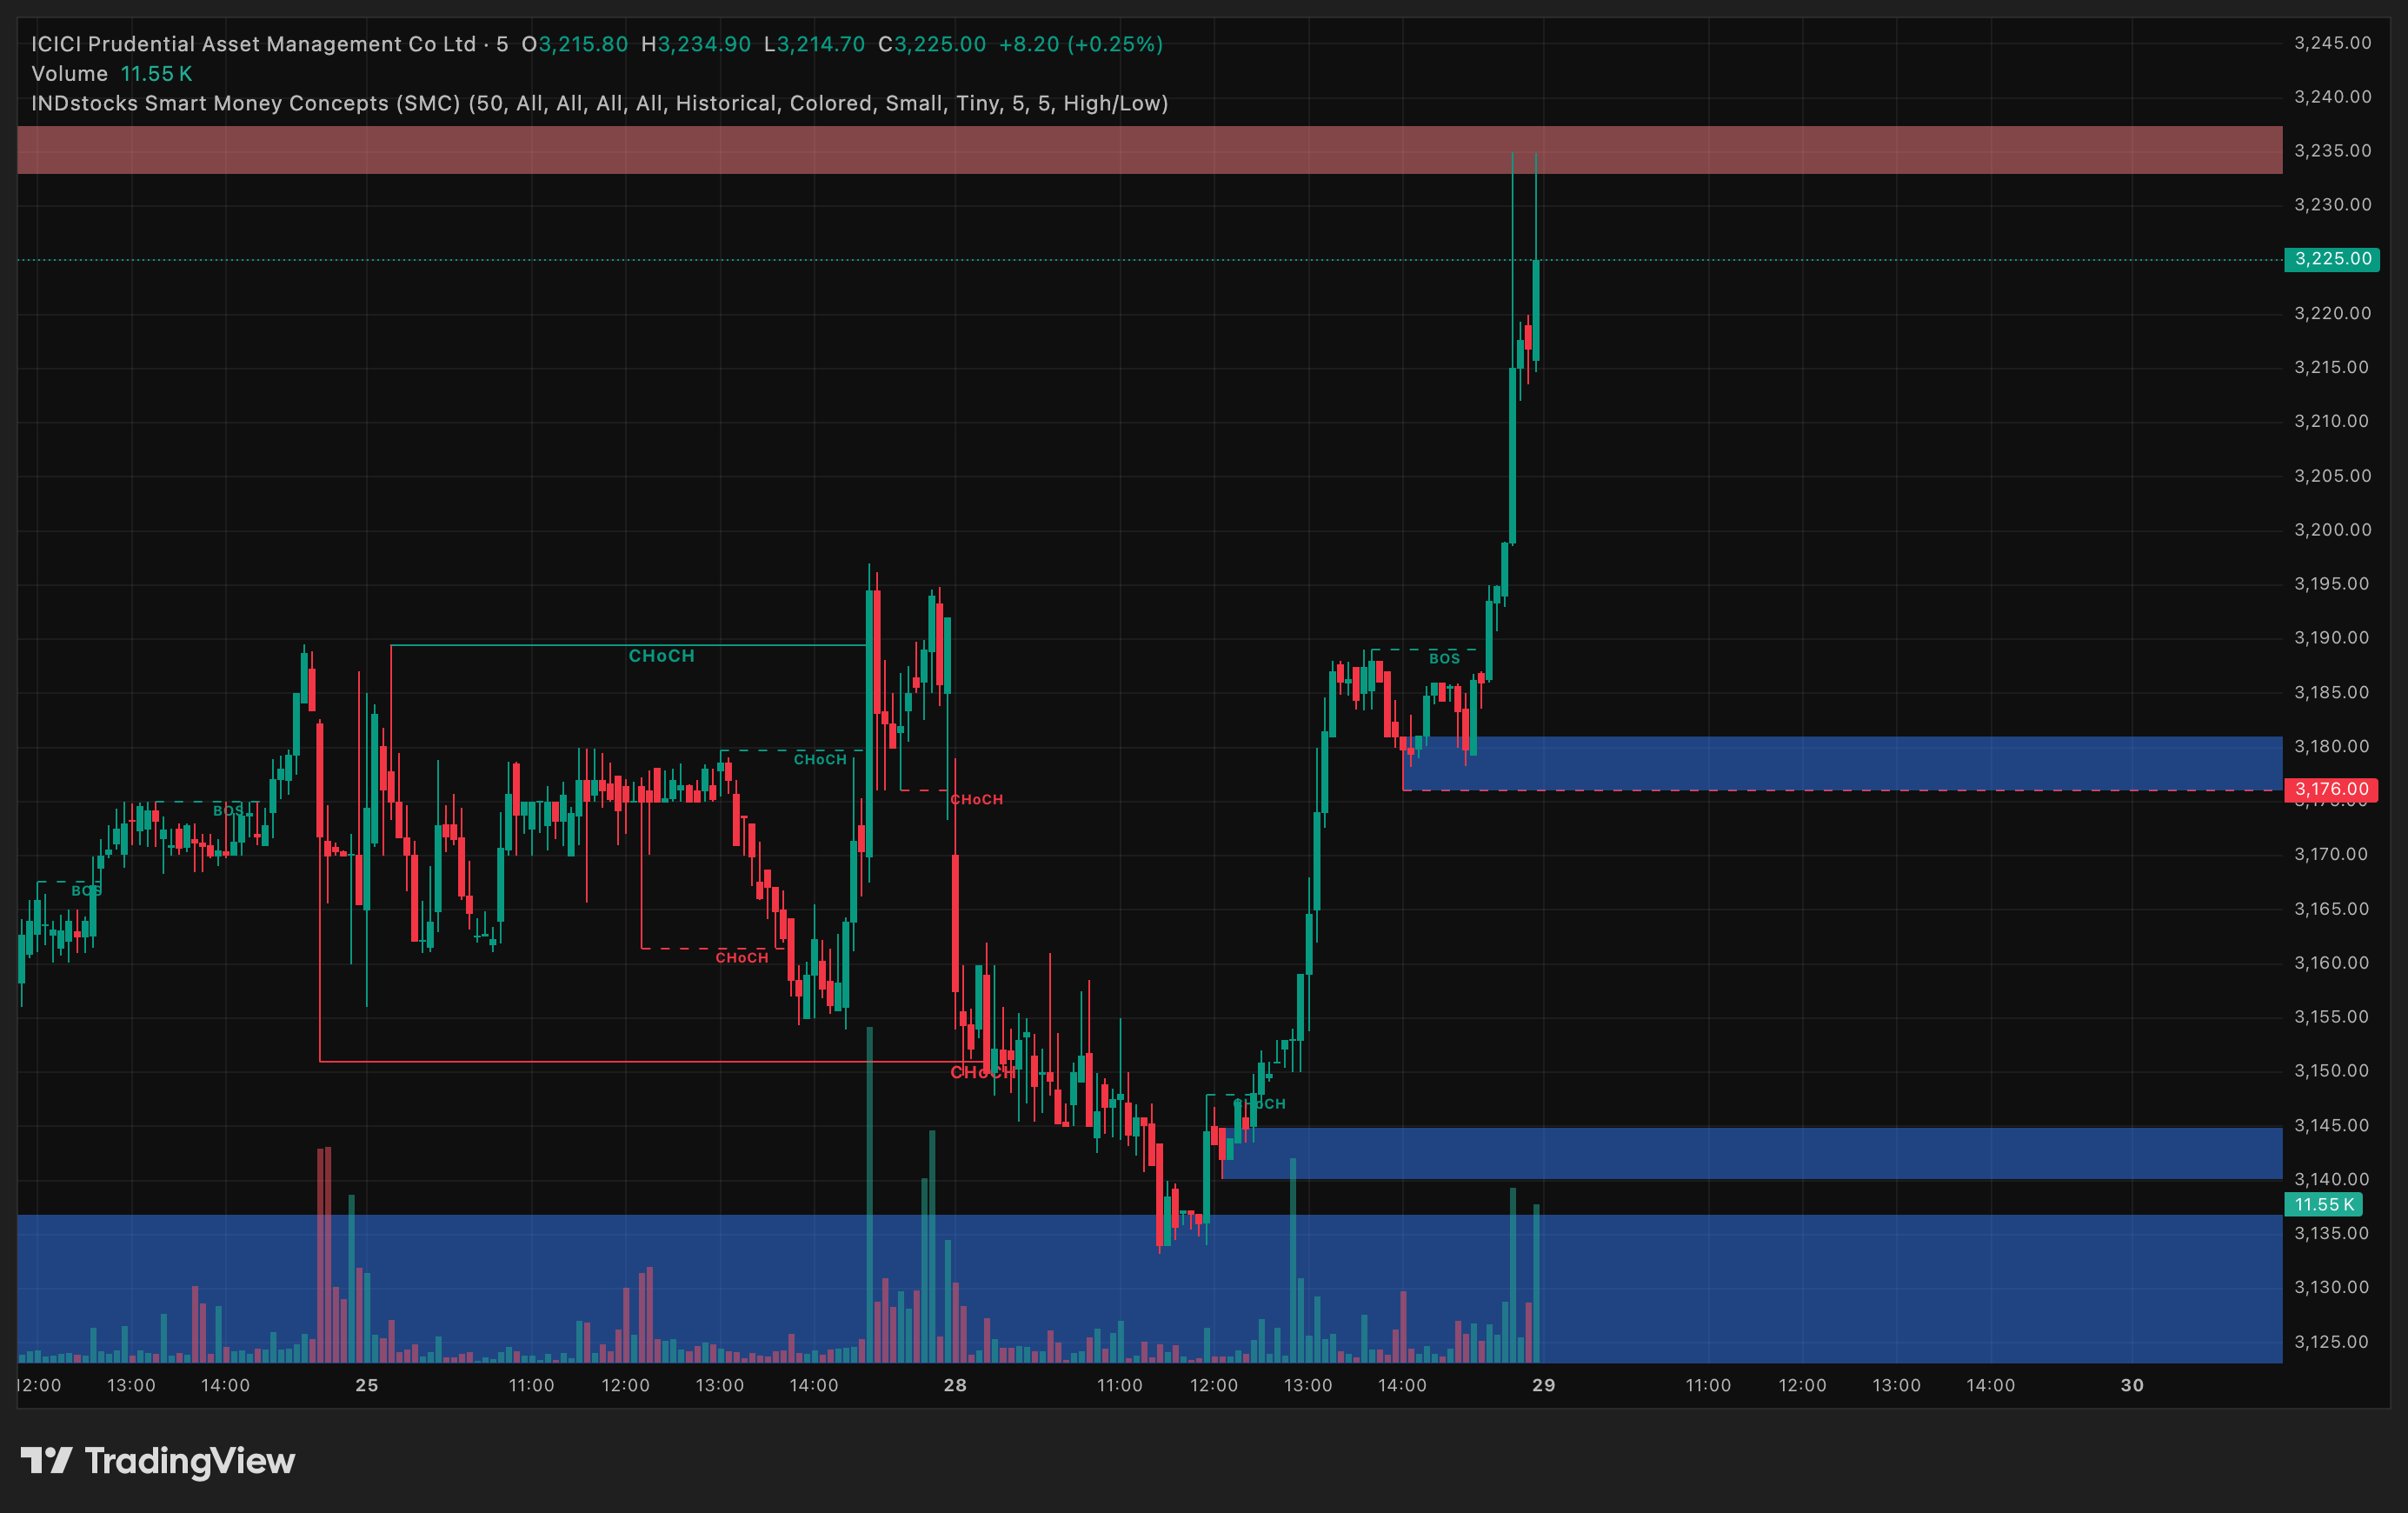This screenshot has width=2408, height=1513.
Task: Click the 3,230.00 price axis label
Action: 2332,205
